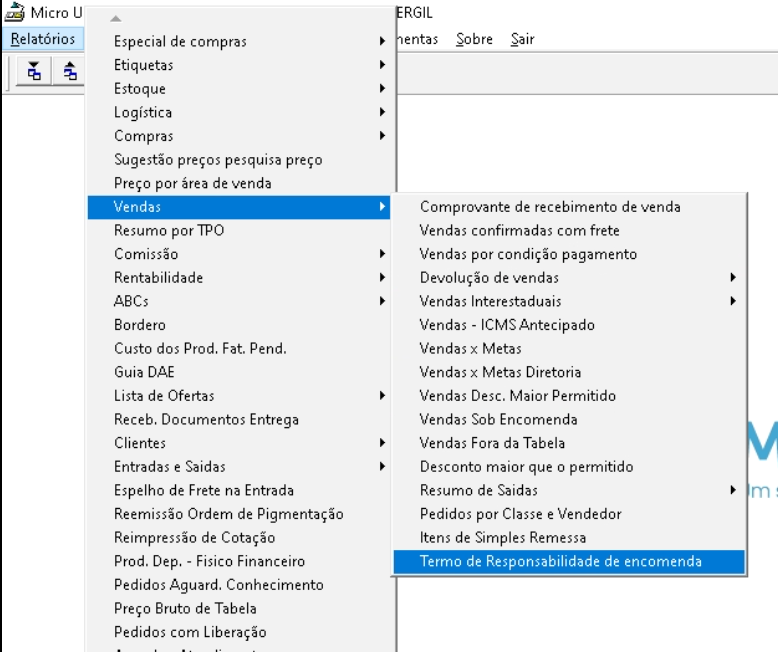
Task: Click the second toolbar icon with up arrow
Action: point(69,72)
